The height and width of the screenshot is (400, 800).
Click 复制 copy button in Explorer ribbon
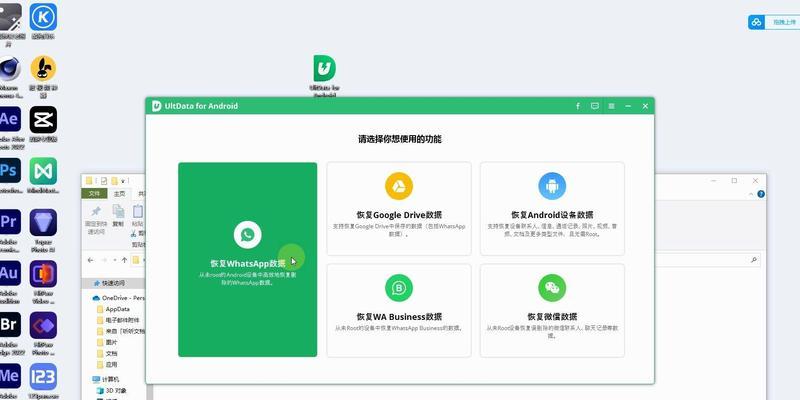point(118,215)
